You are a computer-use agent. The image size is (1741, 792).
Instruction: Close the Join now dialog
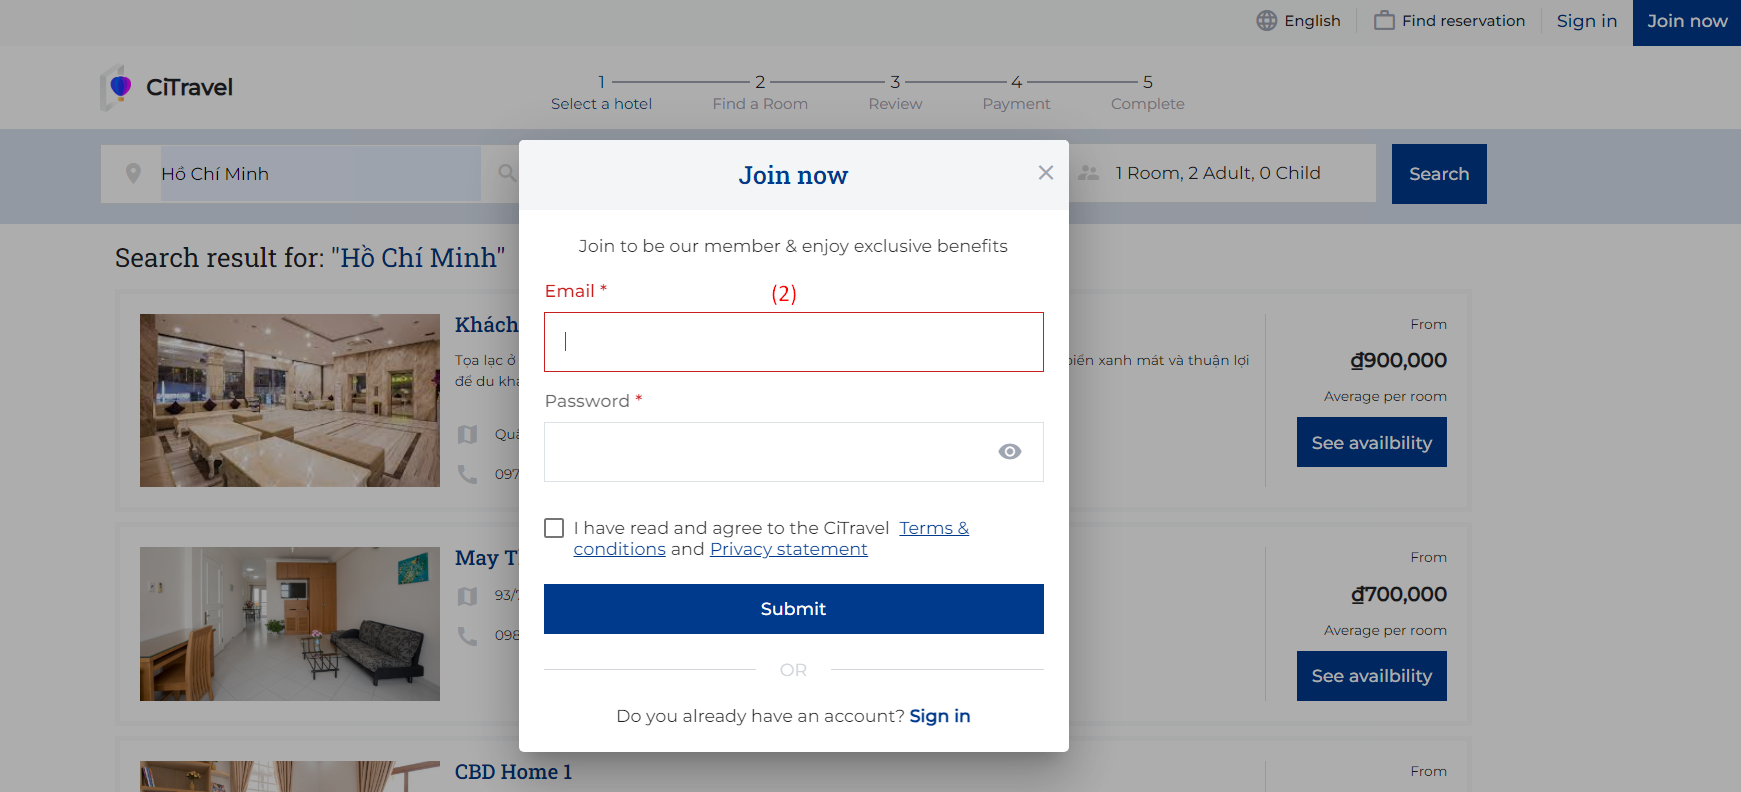pos(1046,173)
